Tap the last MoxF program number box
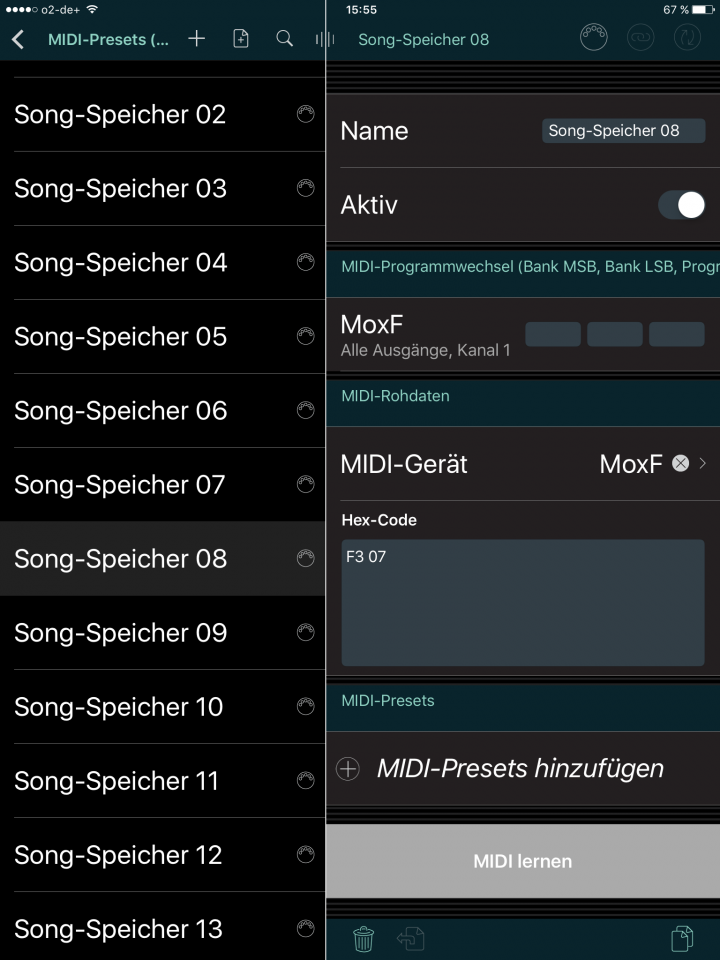 (677, 334)
